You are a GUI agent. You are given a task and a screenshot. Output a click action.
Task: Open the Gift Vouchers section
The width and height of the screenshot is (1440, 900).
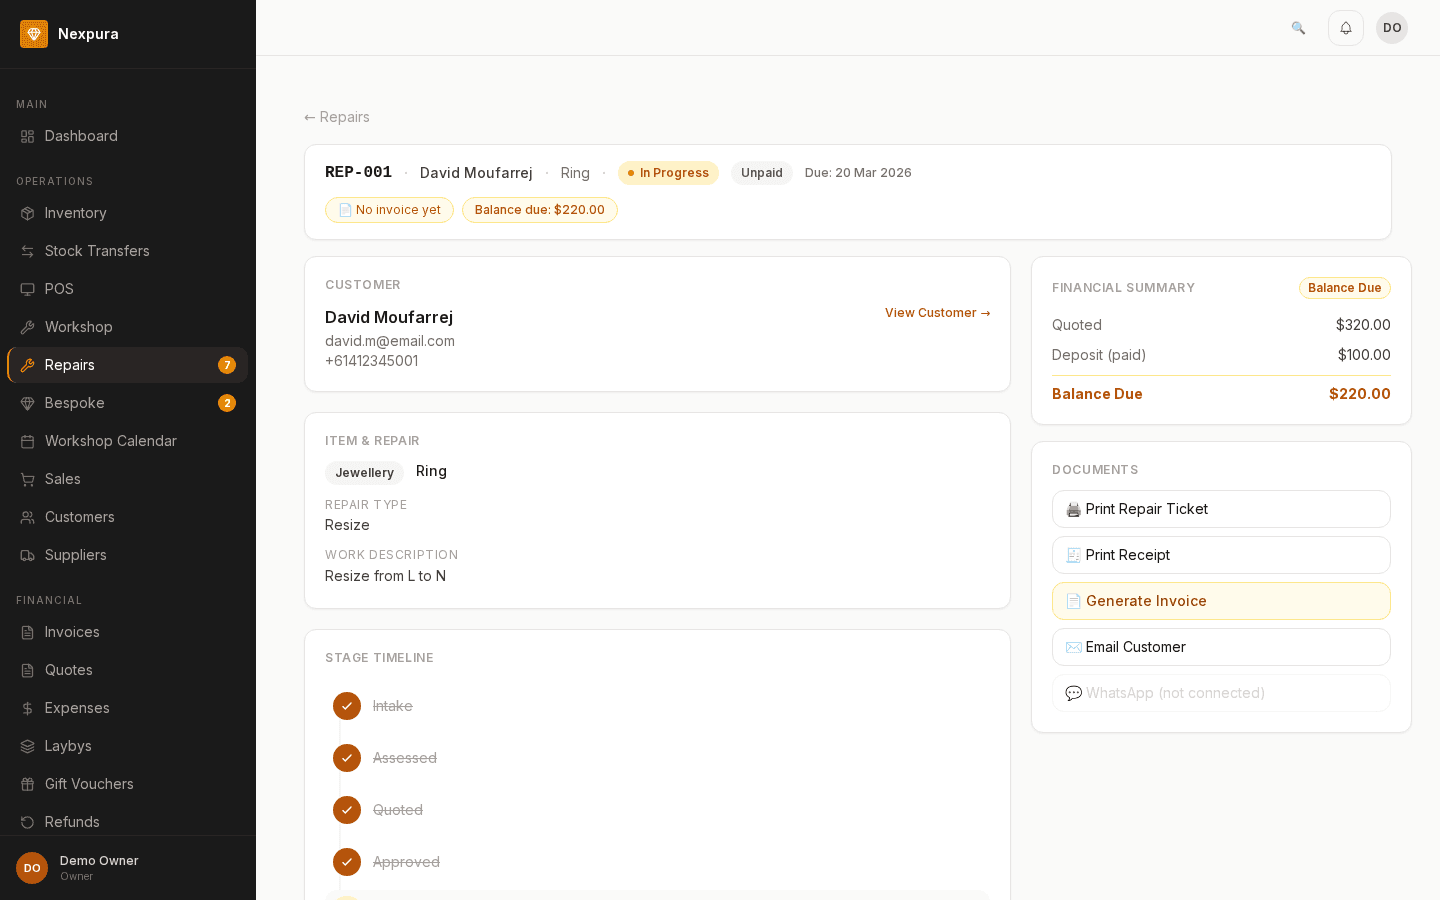pyautogui.click(x=89, y=784)
